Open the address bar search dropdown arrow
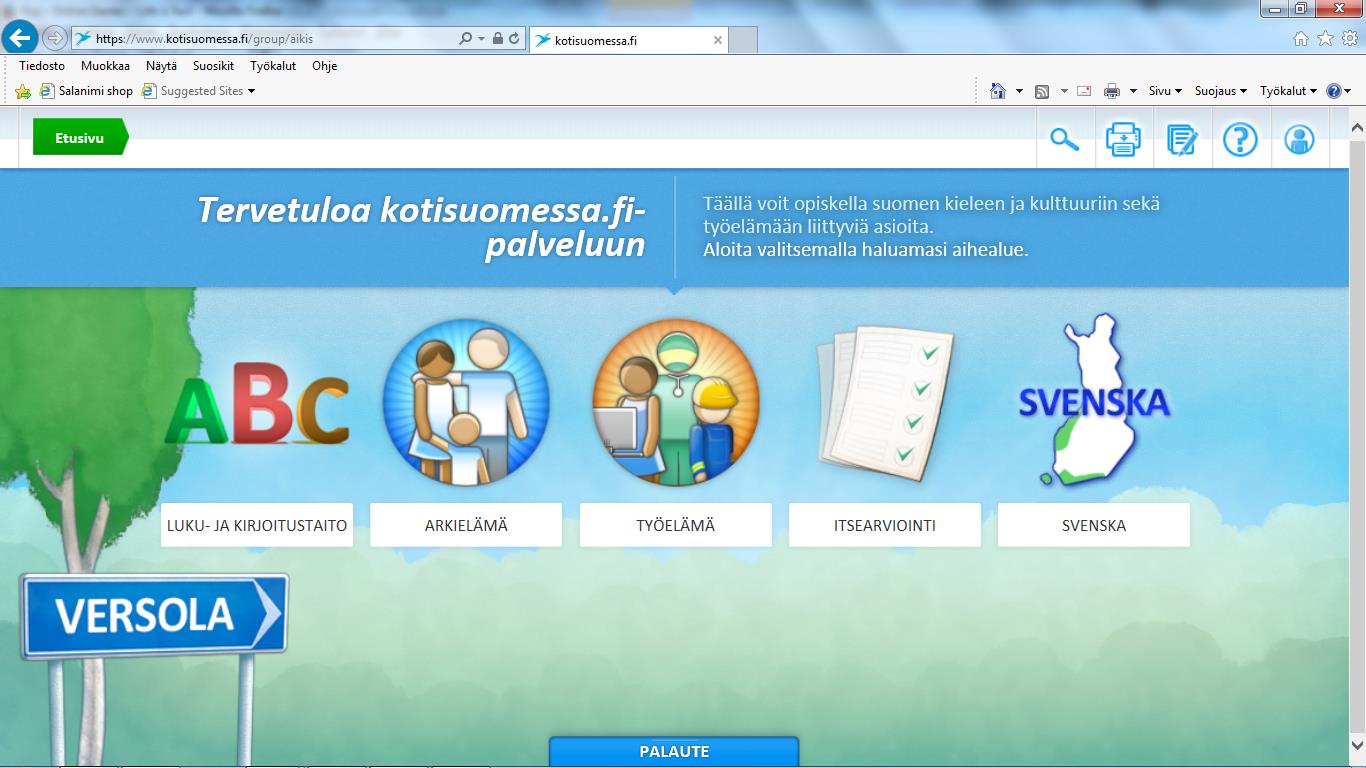 (x=481, y=39)
